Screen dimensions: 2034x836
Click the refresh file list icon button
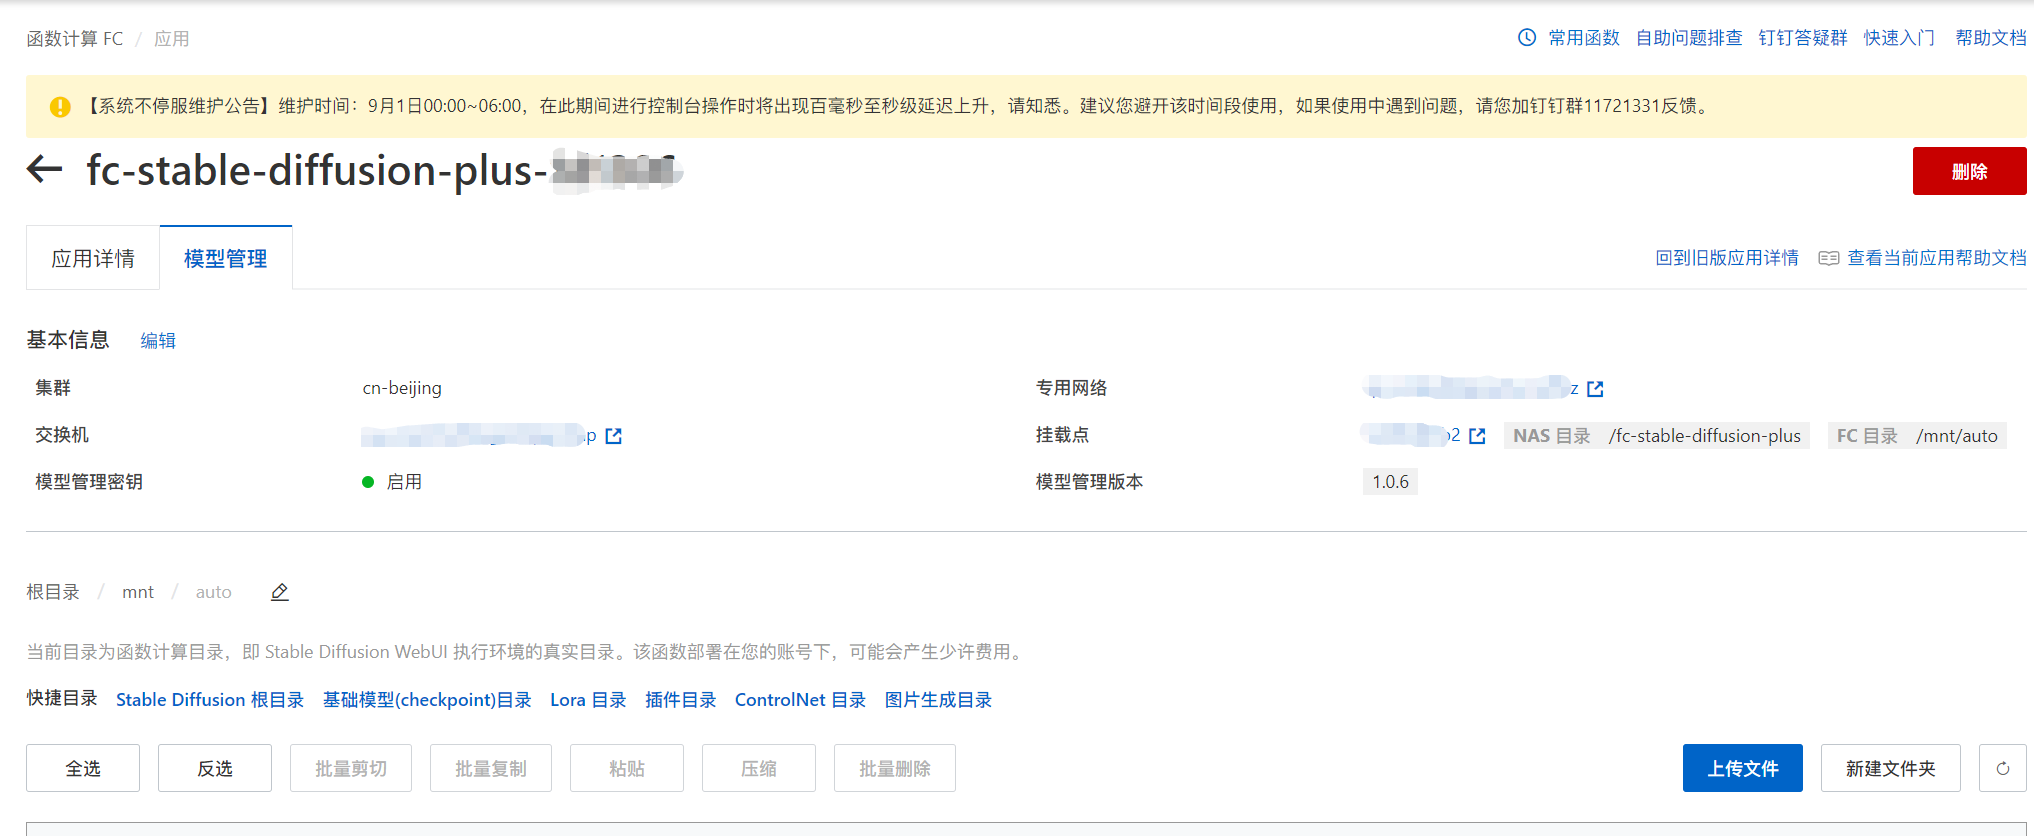click(x=2003, y=768)
